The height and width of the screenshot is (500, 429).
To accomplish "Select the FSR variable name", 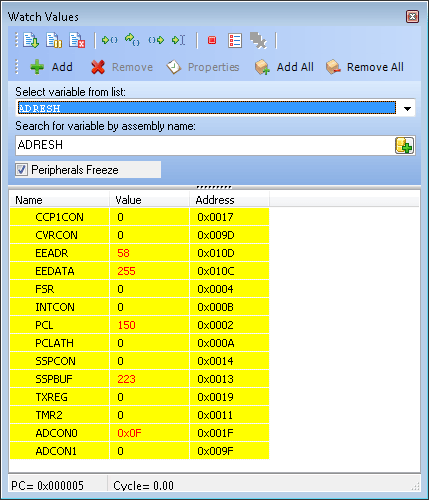I will click(x=45, y=289).
